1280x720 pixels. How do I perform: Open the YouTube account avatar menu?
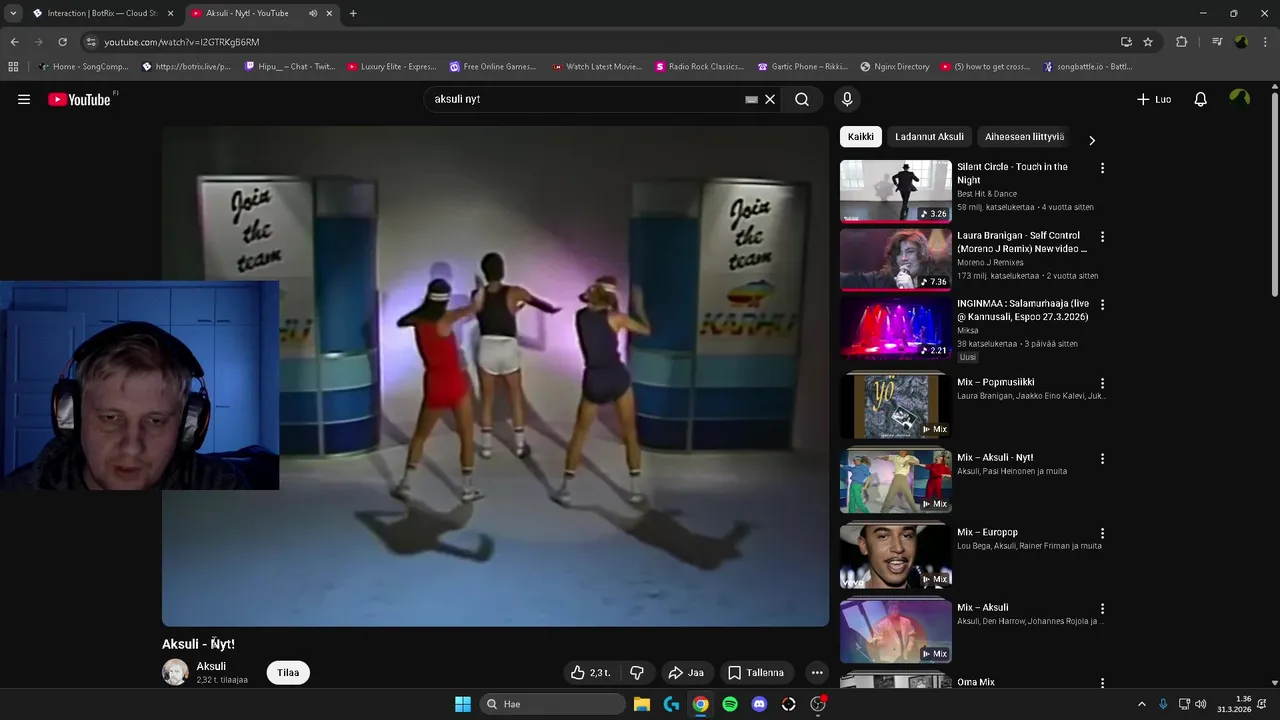tap(1239, 98)
